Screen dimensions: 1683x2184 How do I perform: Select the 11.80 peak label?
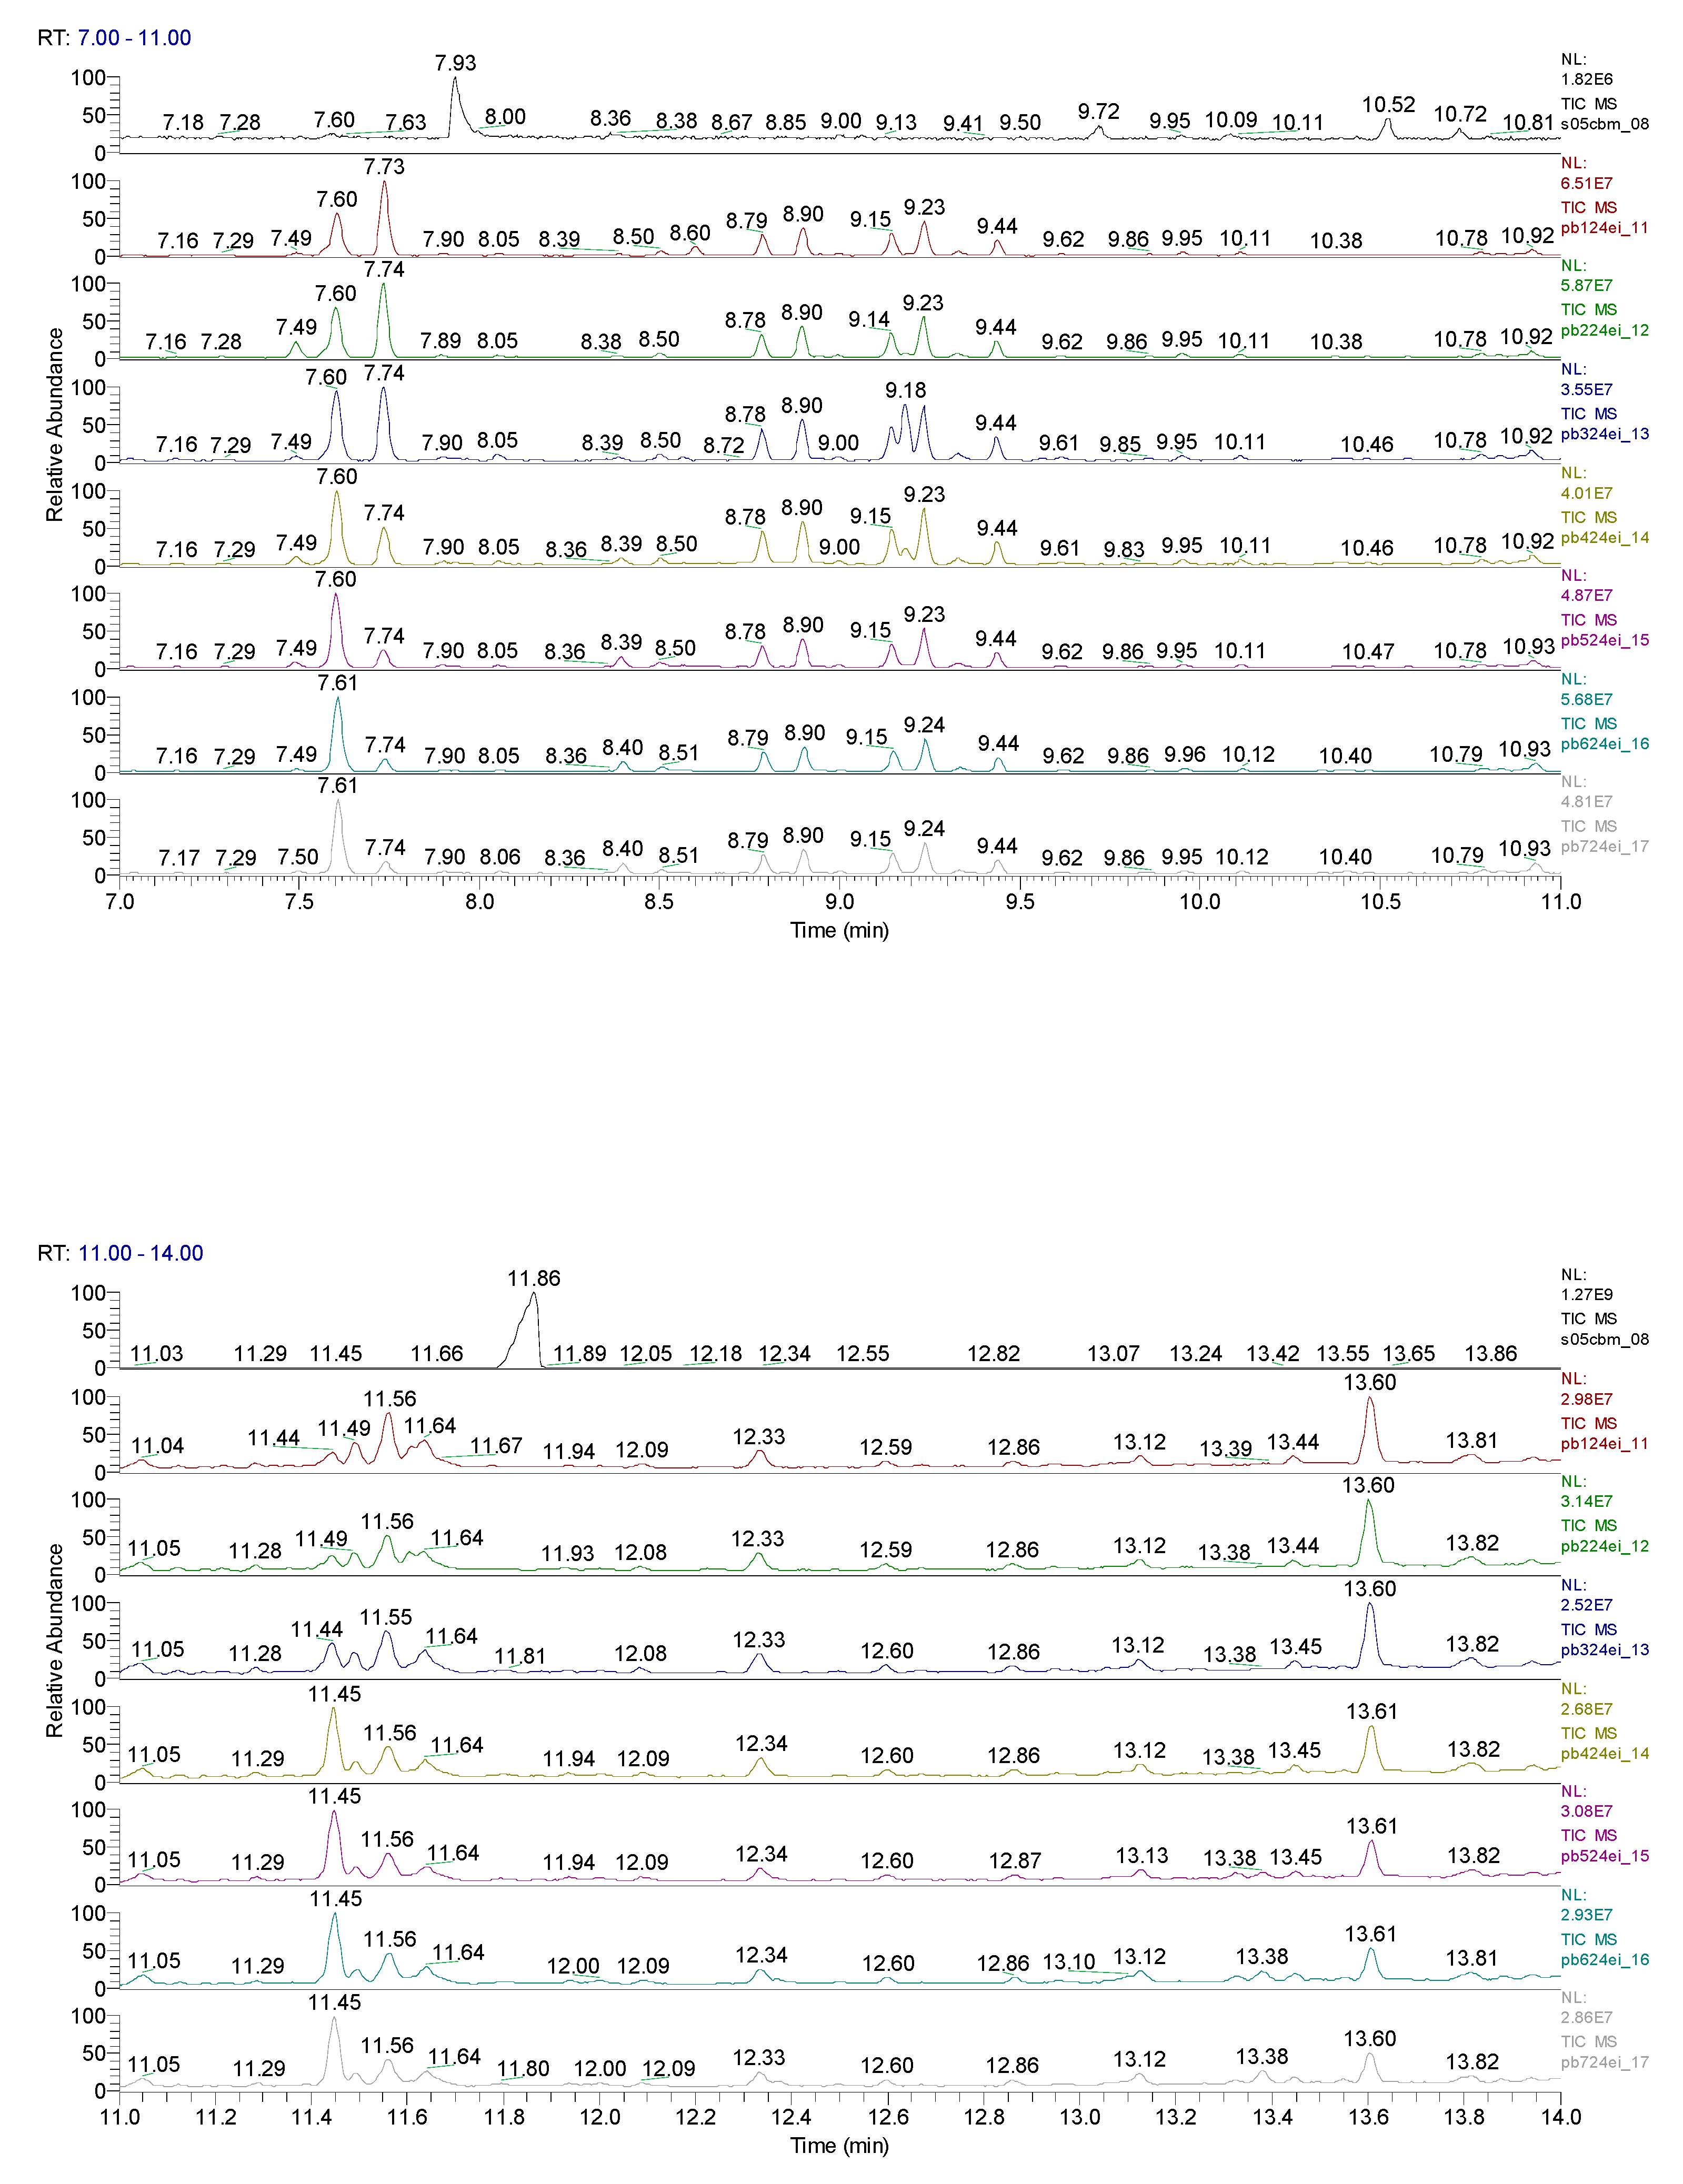[523, 2069]
